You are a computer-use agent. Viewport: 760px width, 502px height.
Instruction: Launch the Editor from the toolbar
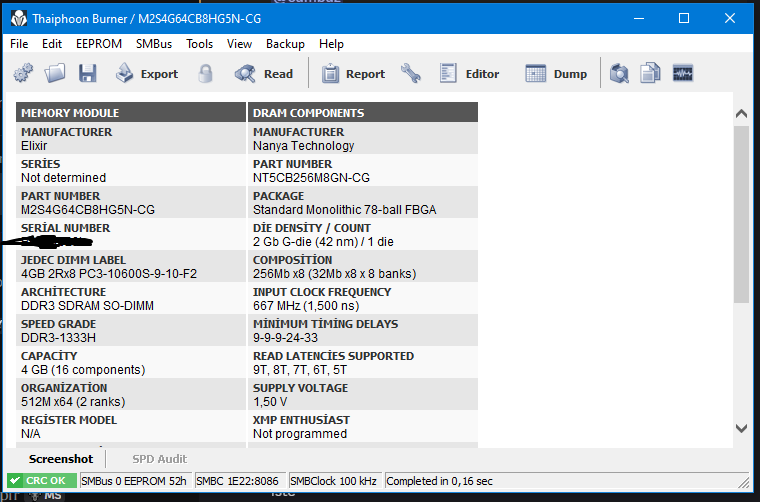[x=469, y=73]
